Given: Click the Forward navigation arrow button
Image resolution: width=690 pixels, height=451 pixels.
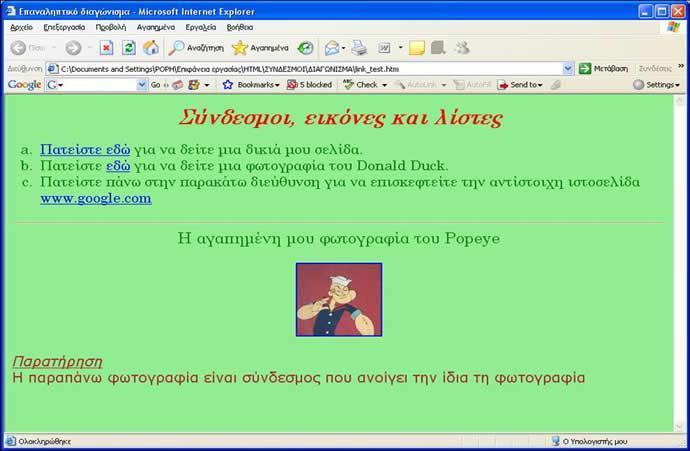Looking at the screenshot, I should (x=73, y=48).
